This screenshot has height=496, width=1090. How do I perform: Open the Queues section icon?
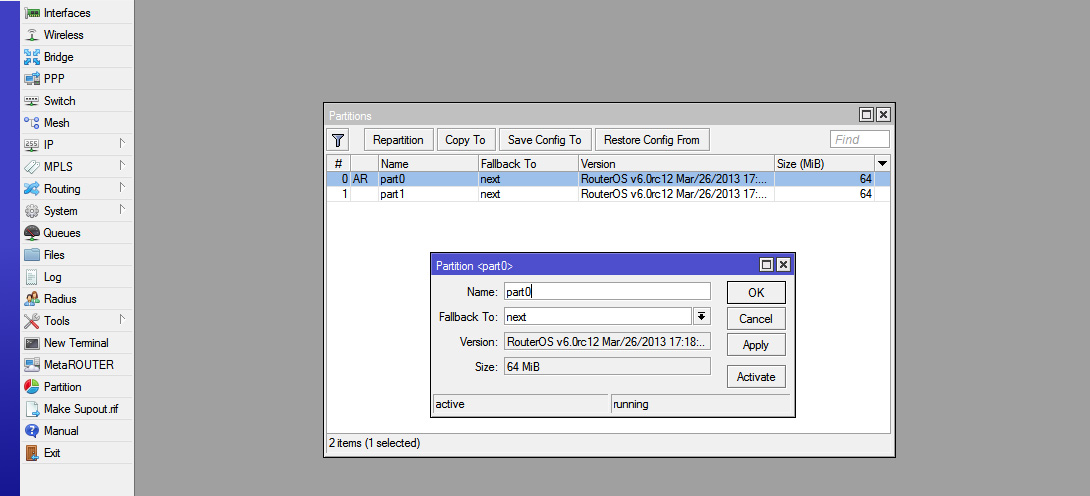click(32, 233)
